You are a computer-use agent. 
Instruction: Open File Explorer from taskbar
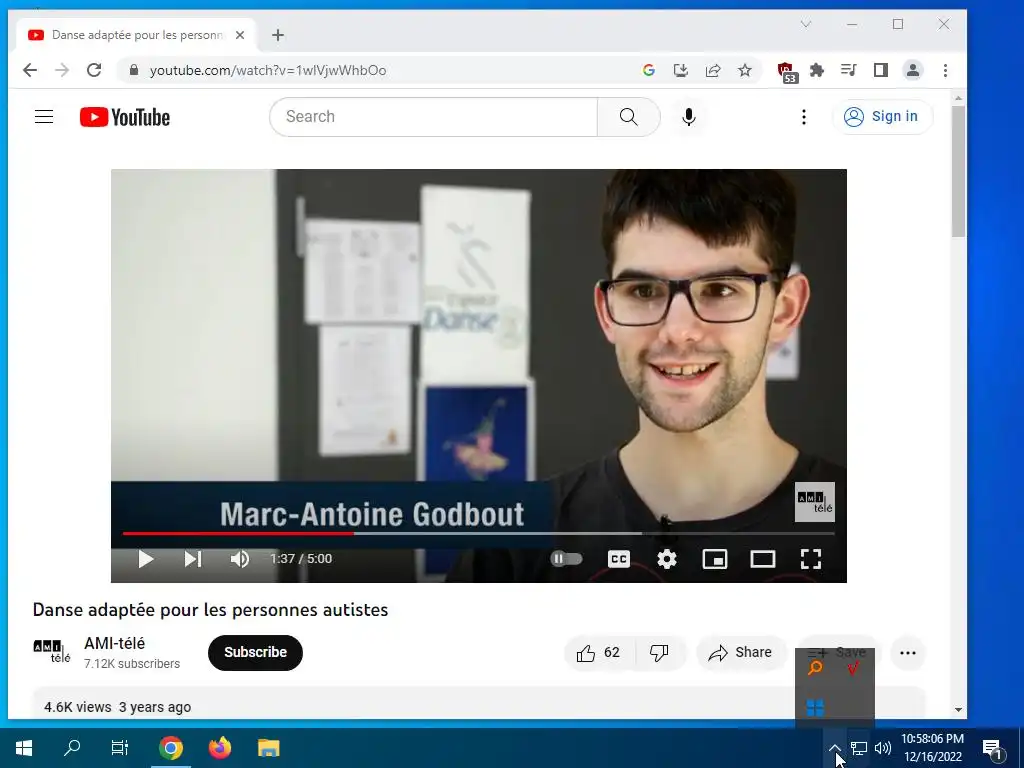pyautogui.click(x=268, y=748)
